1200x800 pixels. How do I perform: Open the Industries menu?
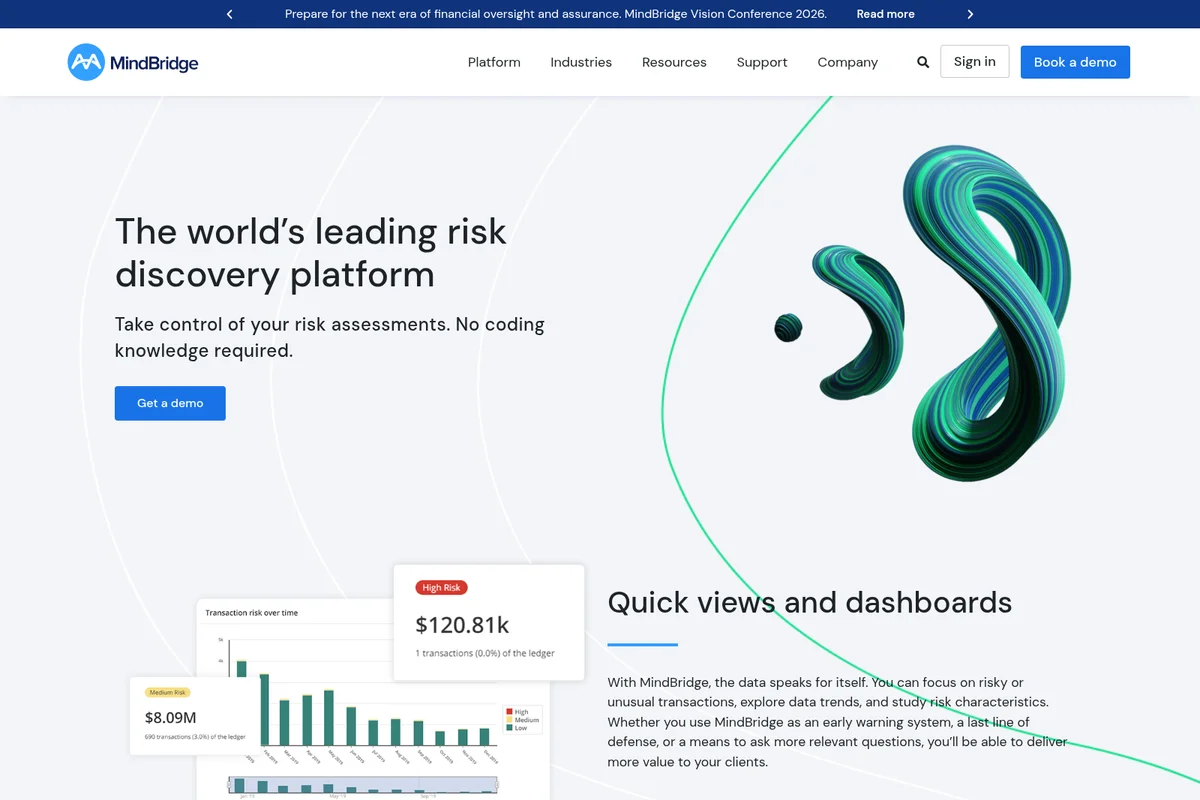click(x=581, y=62)
